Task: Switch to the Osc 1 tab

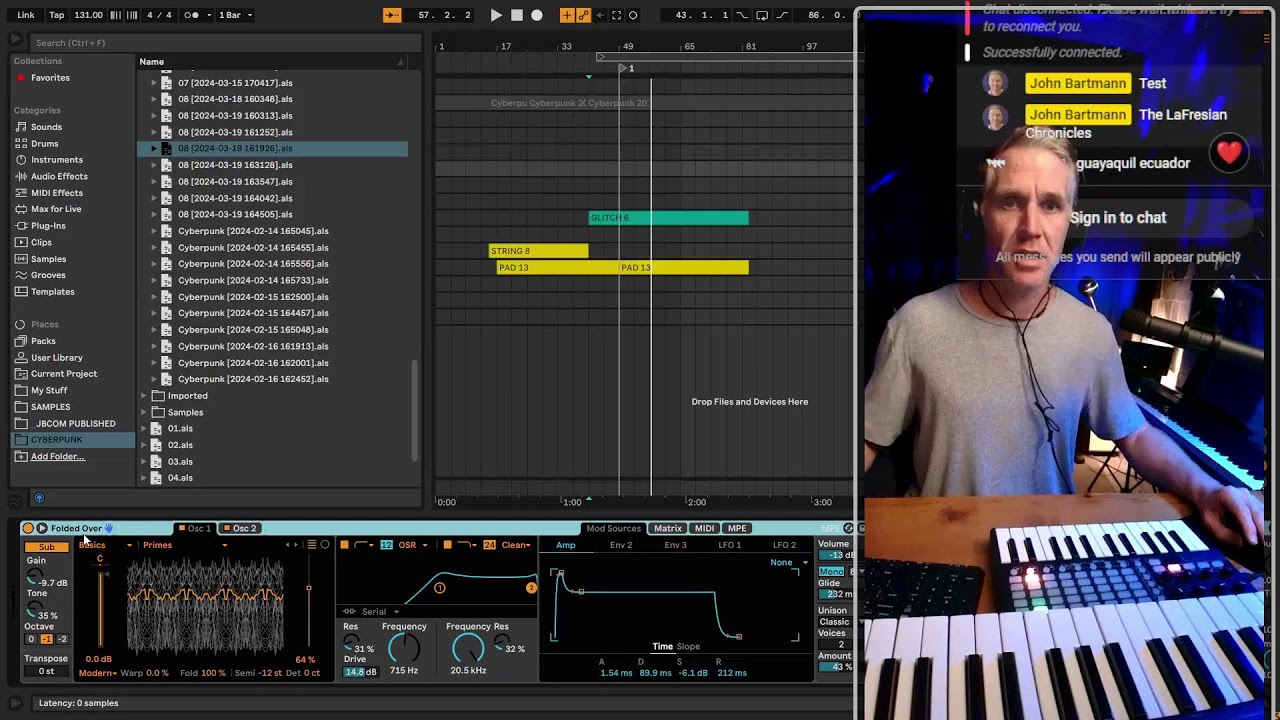Action: pos(194,529)
